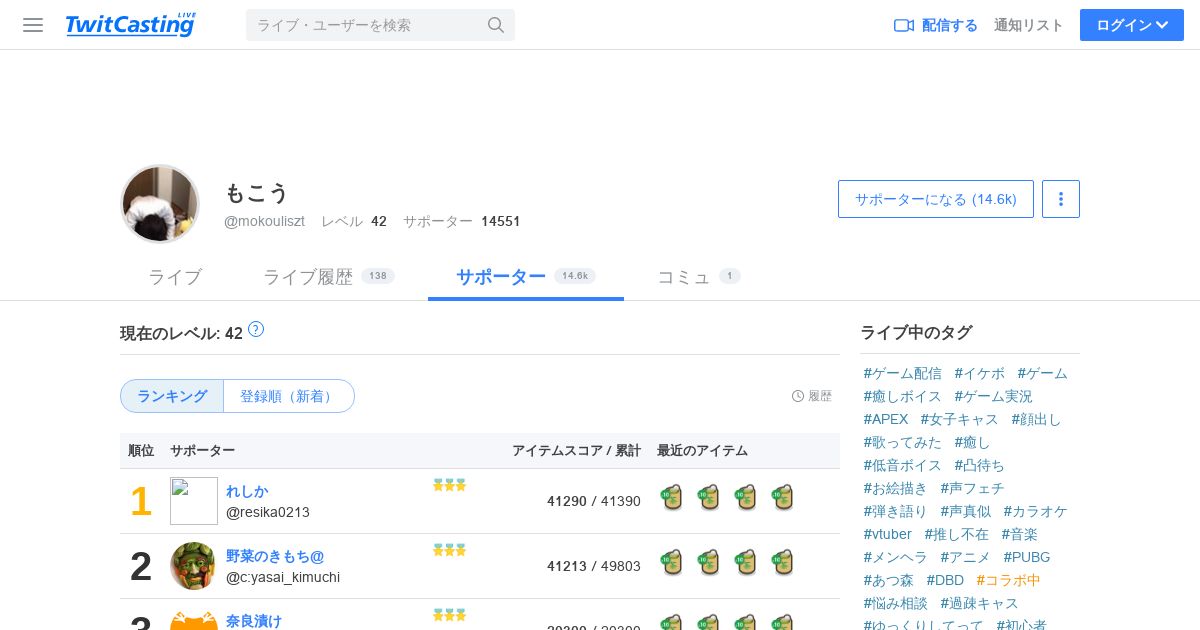Open the コミュ tab
The image size is (1200, 630).
[699, 277]
